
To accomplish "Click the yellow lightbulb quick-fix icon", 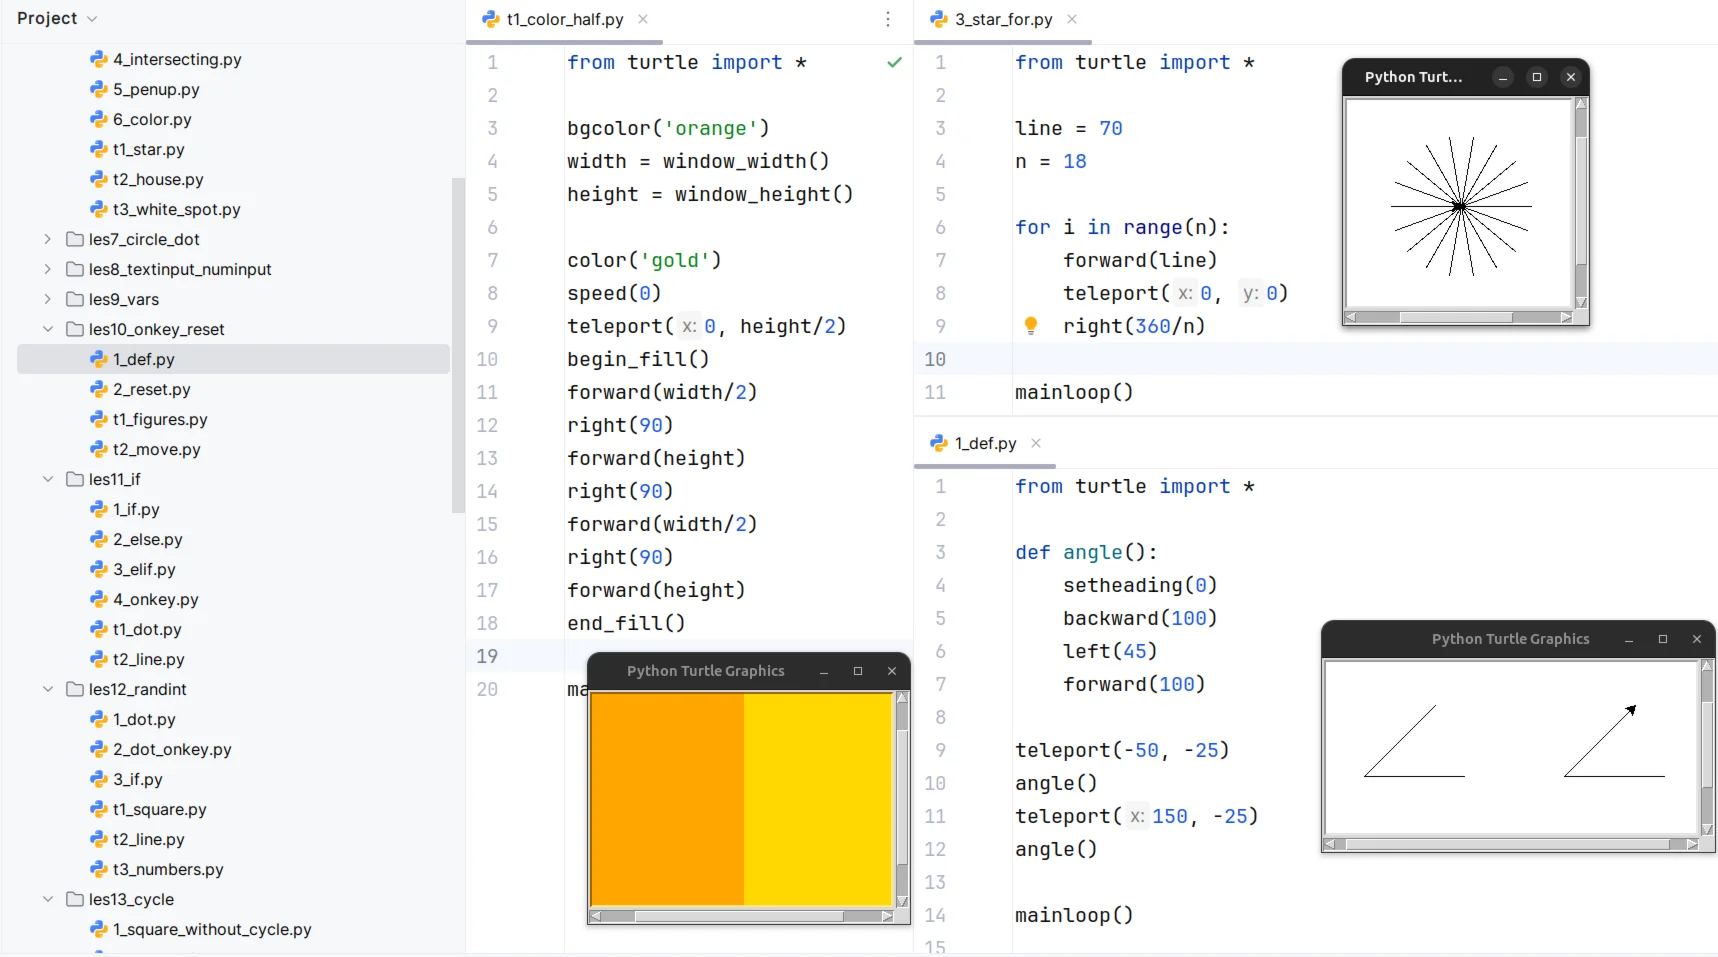I will click(1031, 325).
